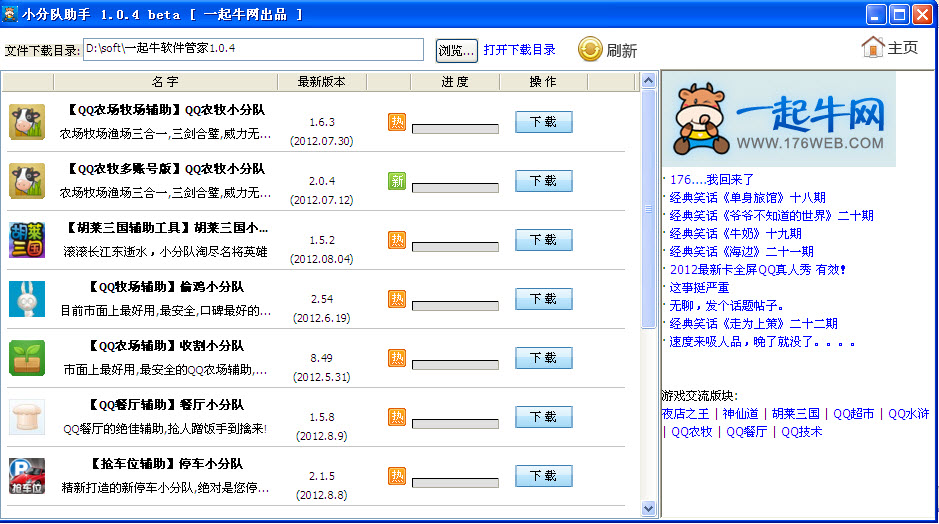Image resolution: width=939 pixels, height=524 pixels.
Task: Open link 176....我回来了
Action: (711, 180)
